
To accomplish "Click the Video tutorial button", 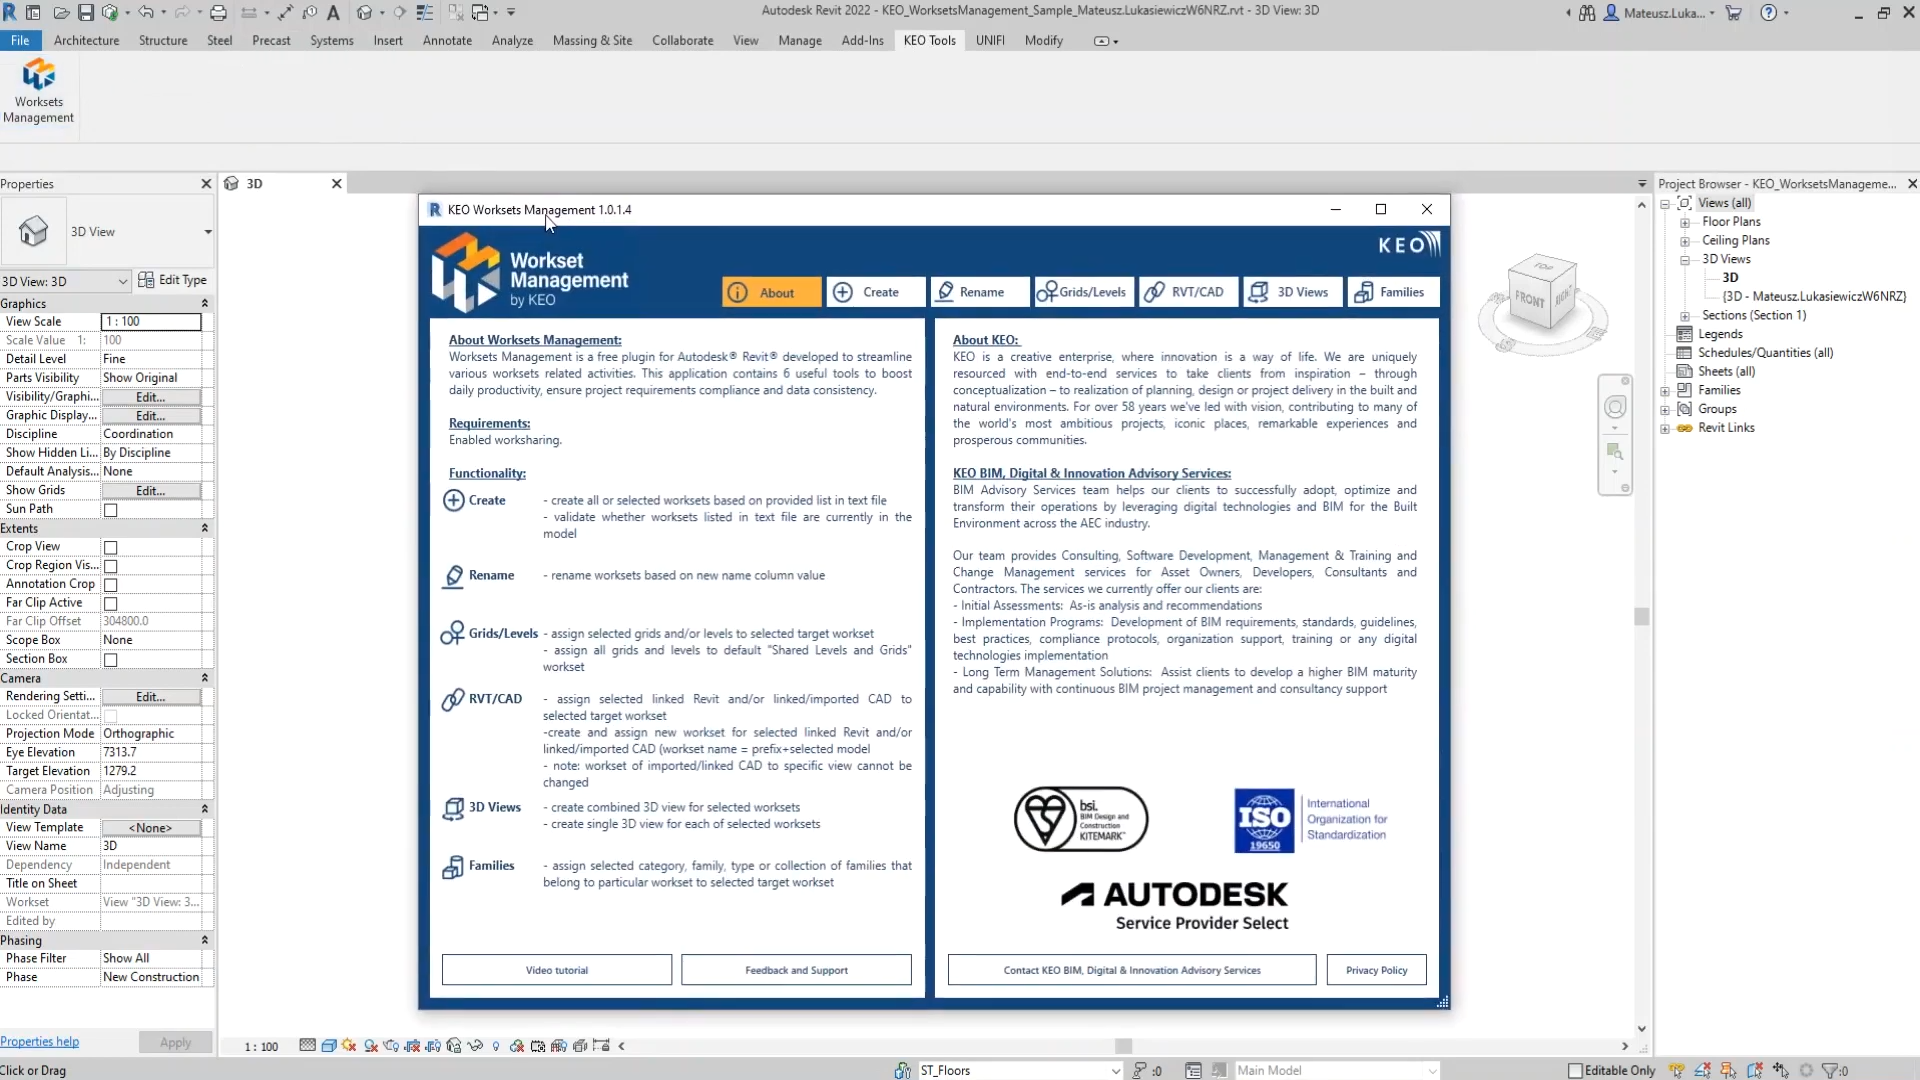I will click(556, 969).
